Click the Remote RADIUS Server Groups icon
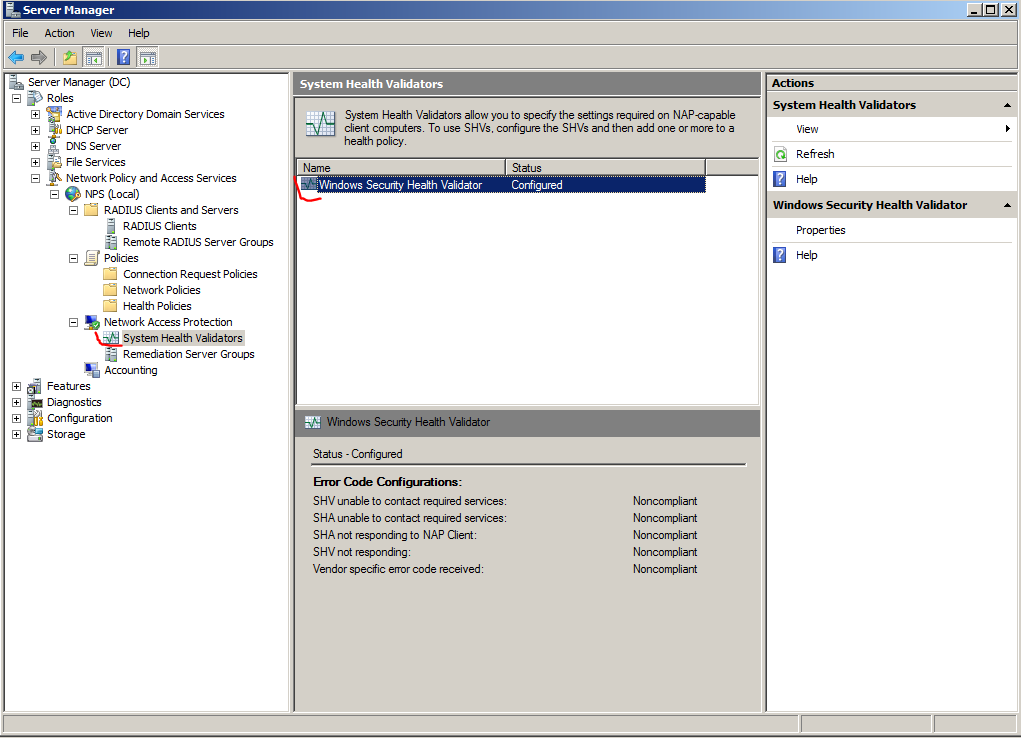 (111, 242)
